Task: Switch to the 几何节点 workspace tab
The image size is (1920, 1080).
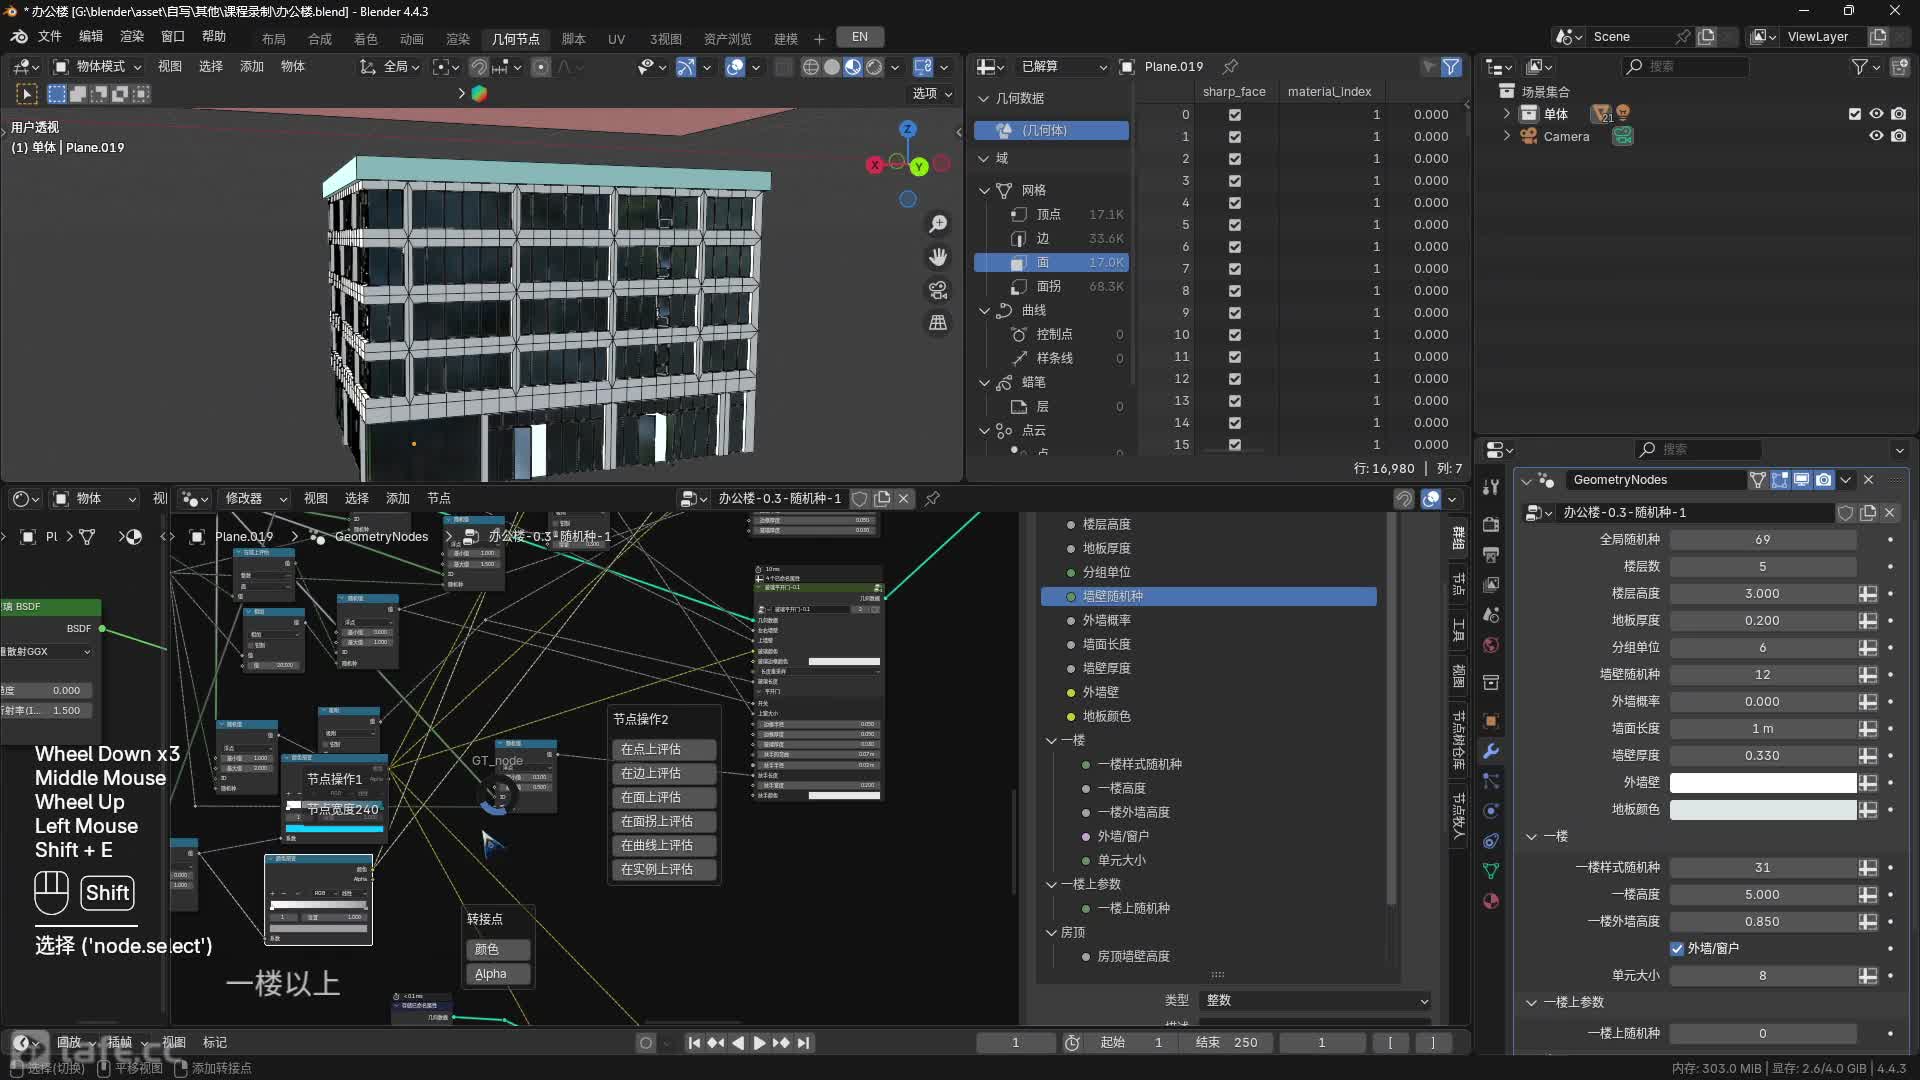Action: [x=515, y=39]
